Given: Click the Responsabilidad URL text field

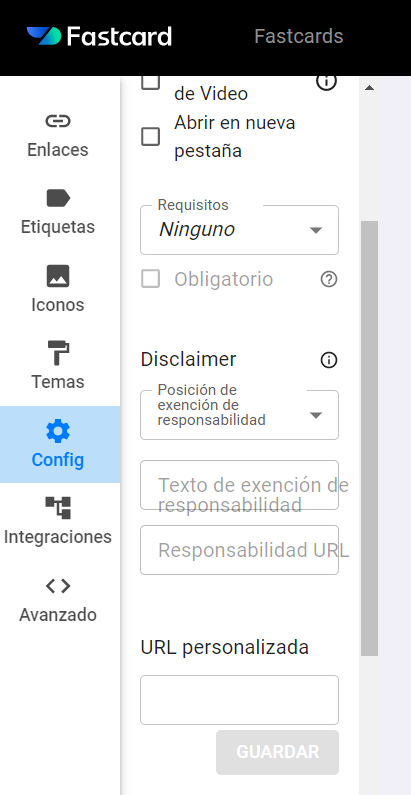Looking at the screenshot, I should (239, 550).
